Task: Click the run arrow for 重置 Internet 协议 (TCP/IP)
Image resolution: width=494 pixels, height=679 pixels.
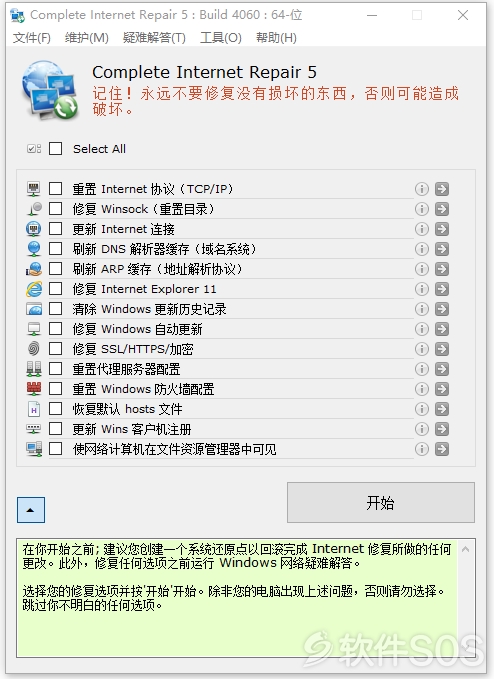Action: click(442, 189)
